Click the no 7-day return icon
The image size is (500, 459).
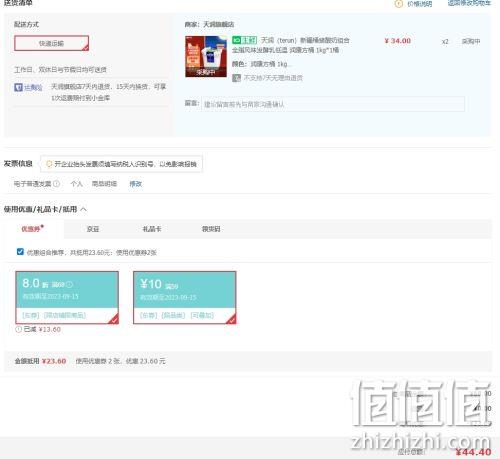click(x=236, y=78)
